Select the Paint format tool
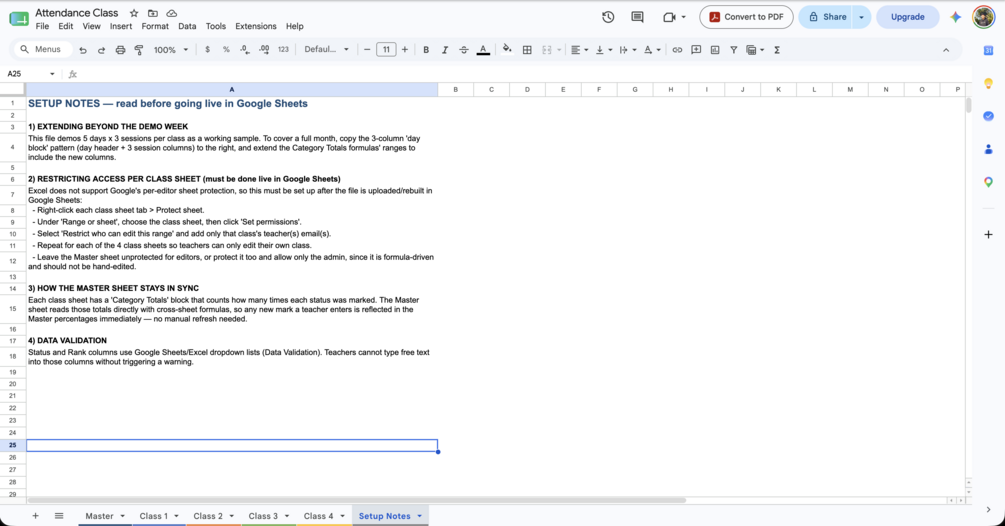This screenshot has width=1005, height=526. (139, 50)
